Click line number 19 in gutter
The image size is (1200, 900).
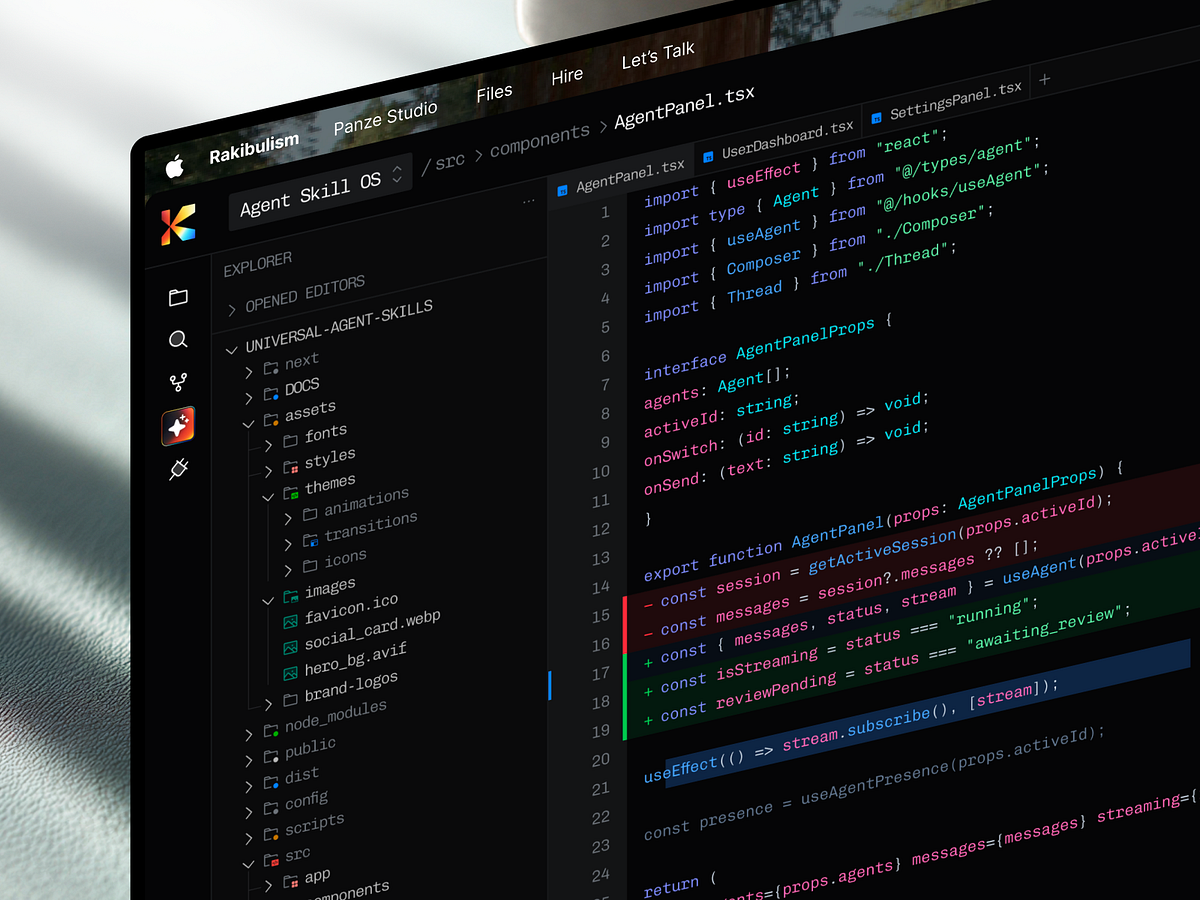[600, 731]
